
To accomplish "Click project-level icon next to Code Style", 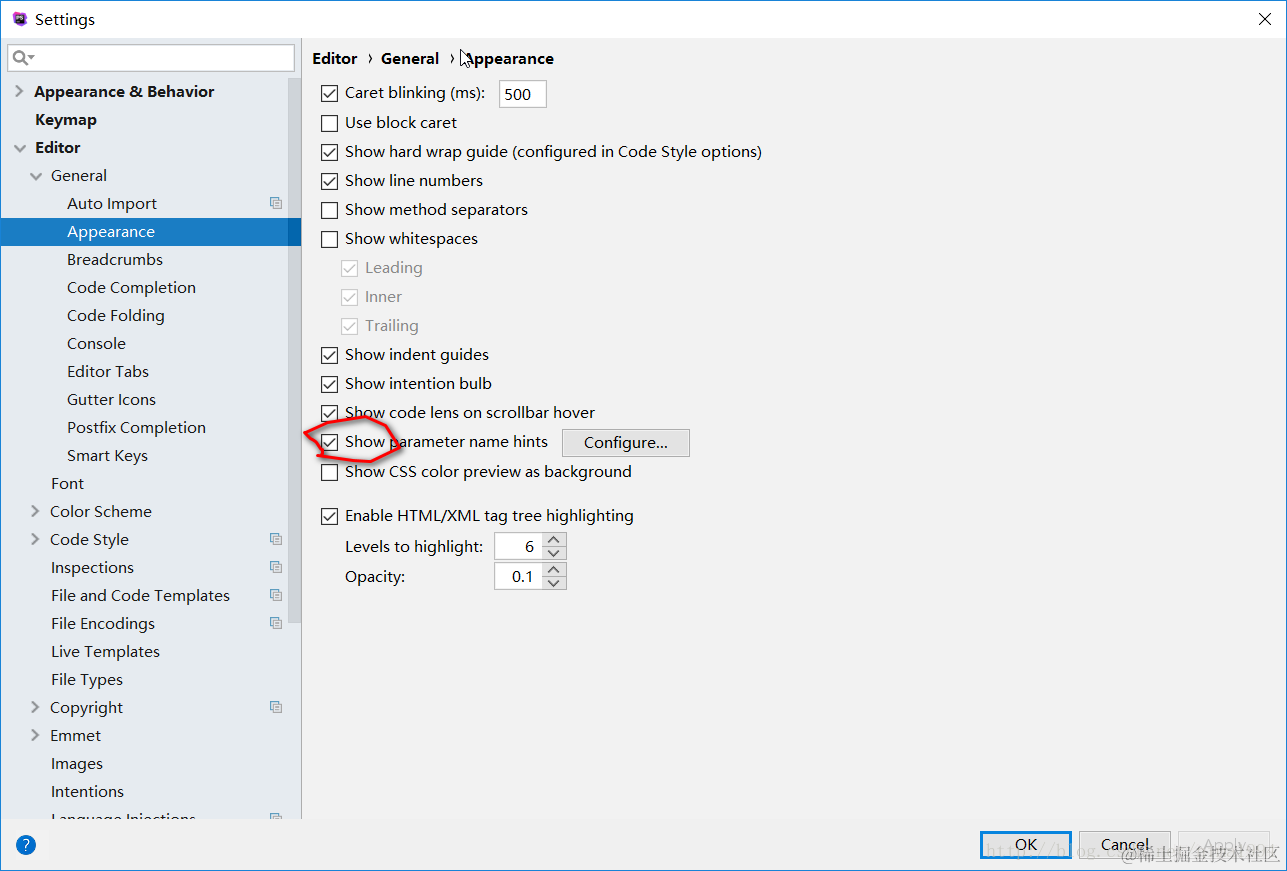I will [x=276, y=539].
